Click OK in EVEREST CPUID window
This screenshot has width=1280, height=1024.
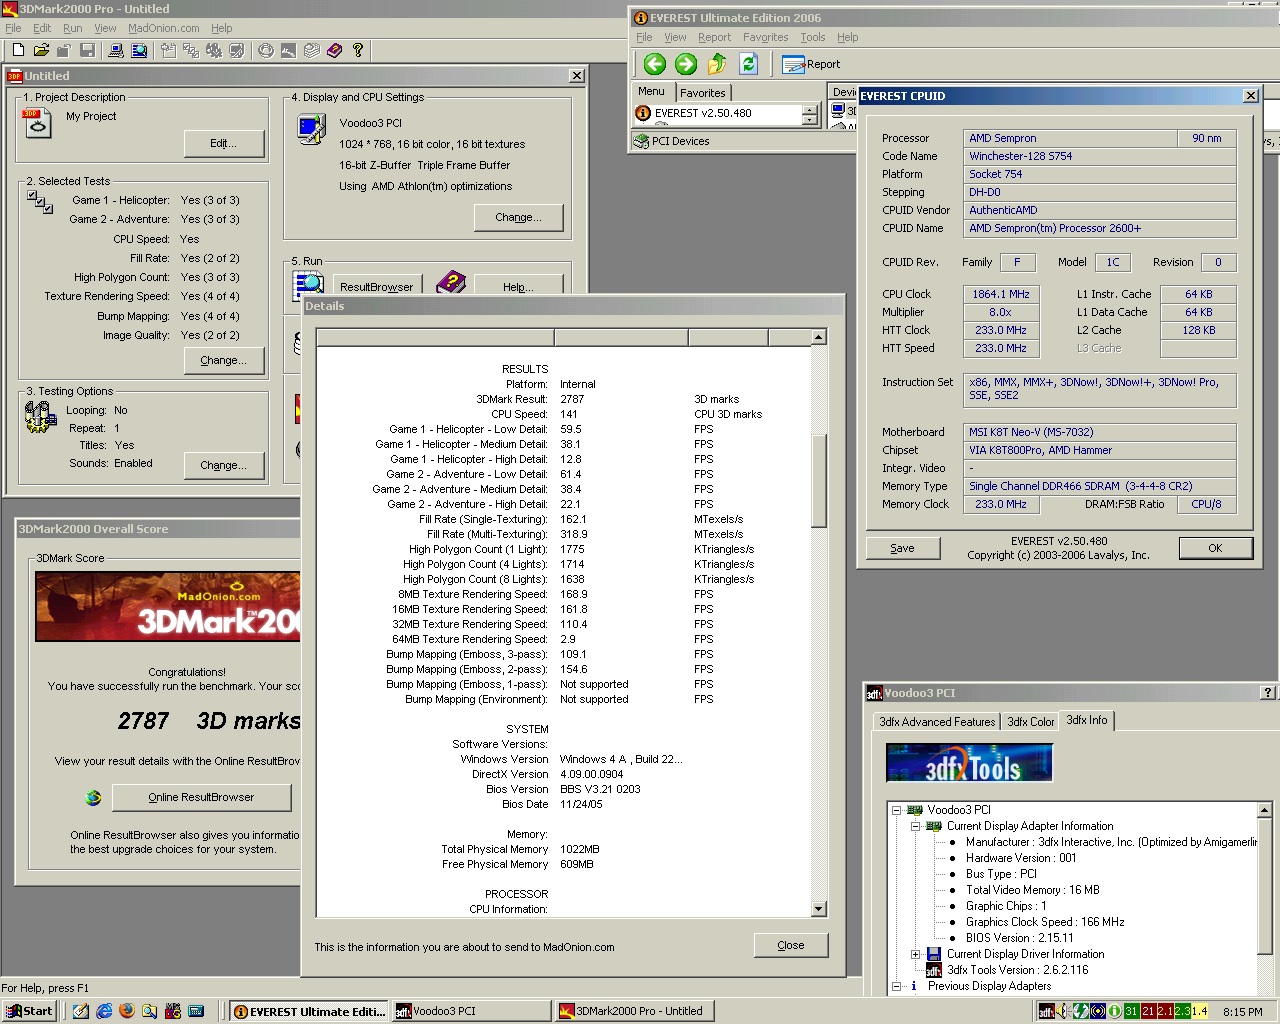click(1215, 548)
